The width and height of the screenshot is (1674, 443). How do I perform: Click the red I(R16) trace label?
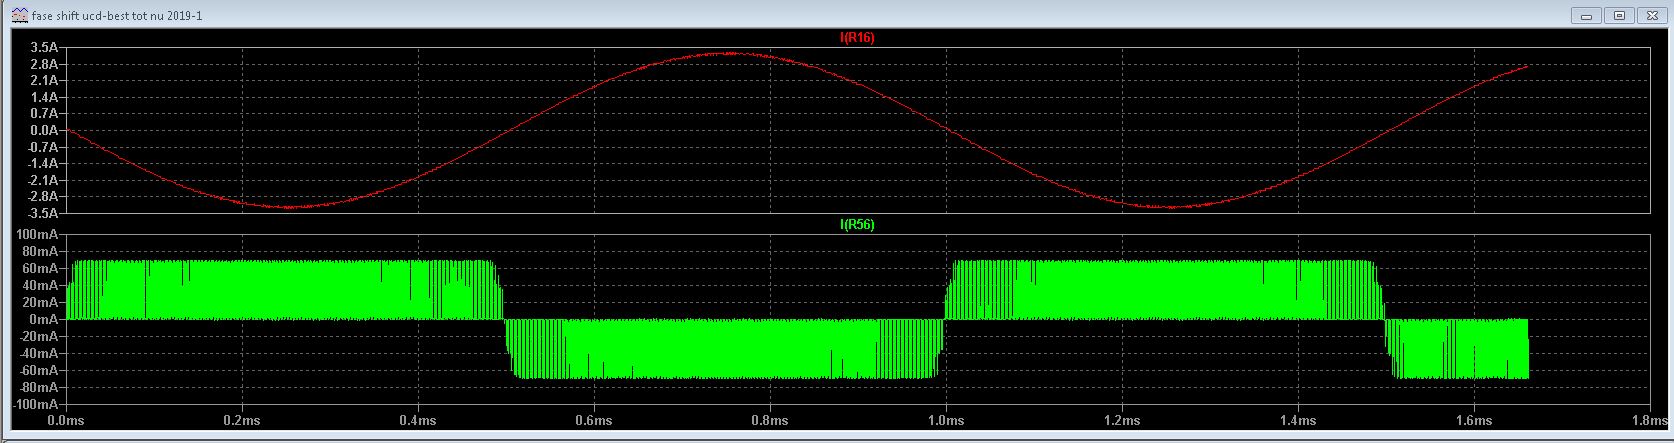click(857, 38)
